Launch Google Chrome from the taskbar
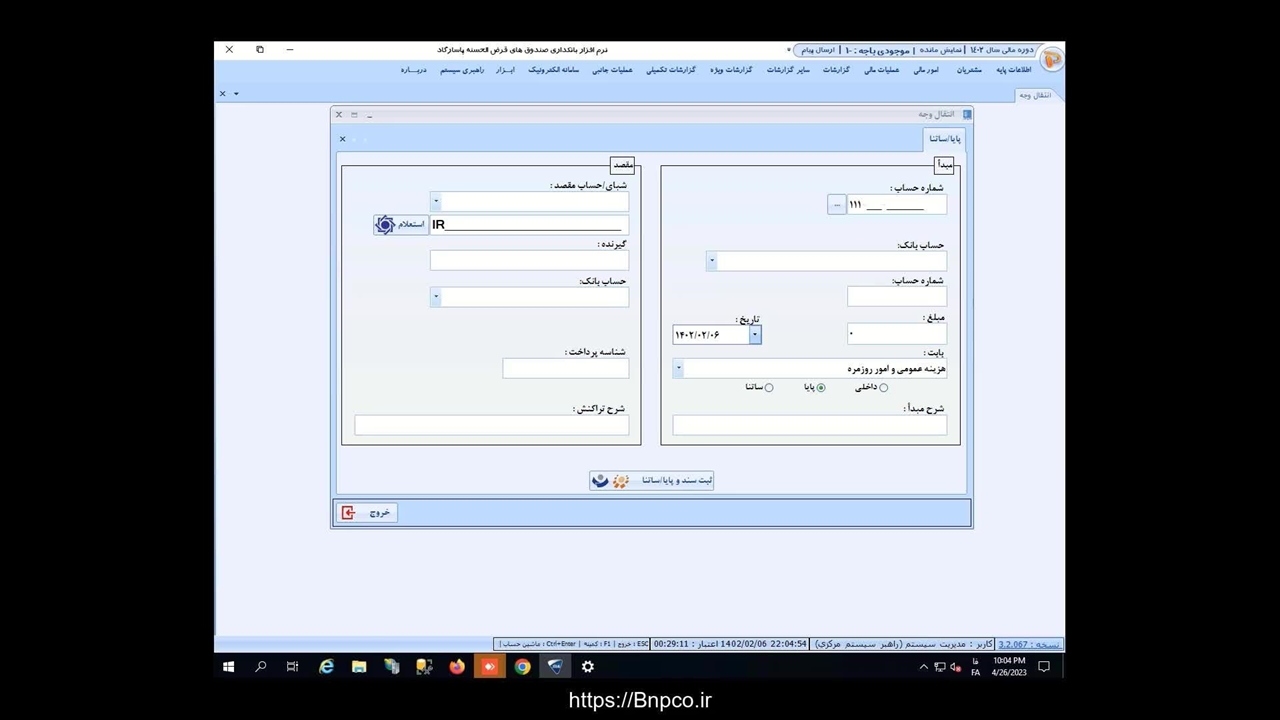Image resolution: width=1280 pixels, height=720 pixels. click(522, 667)
